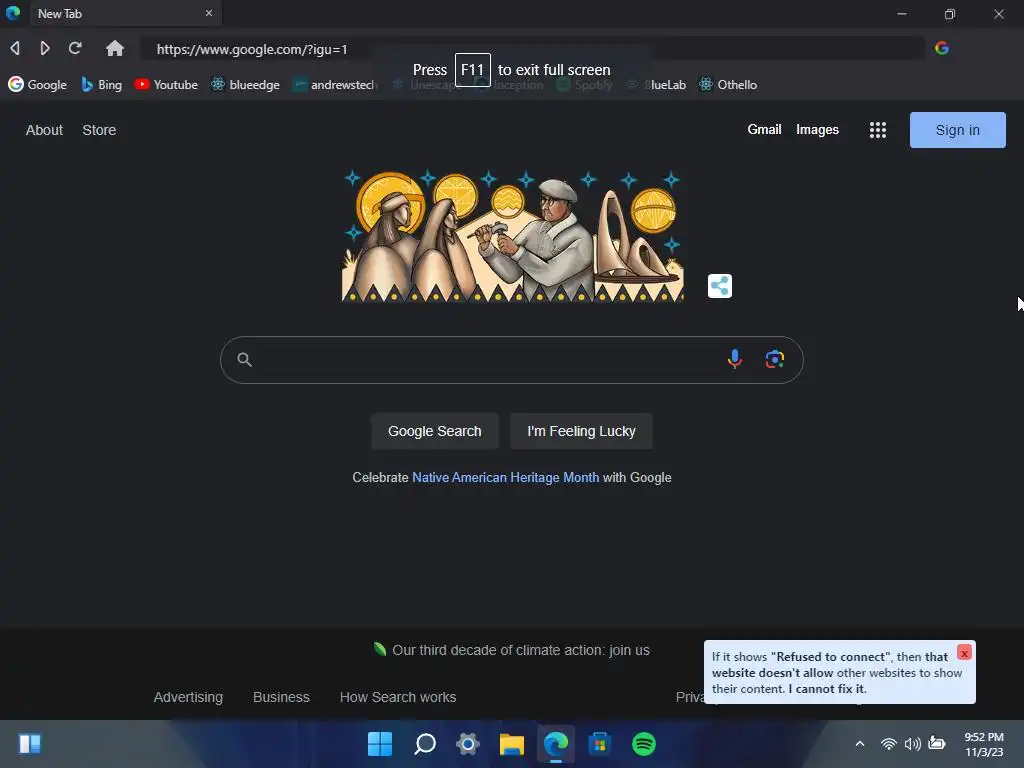Open Native American Heritage Month link
1024x768 pixels.
click(505, 477)
